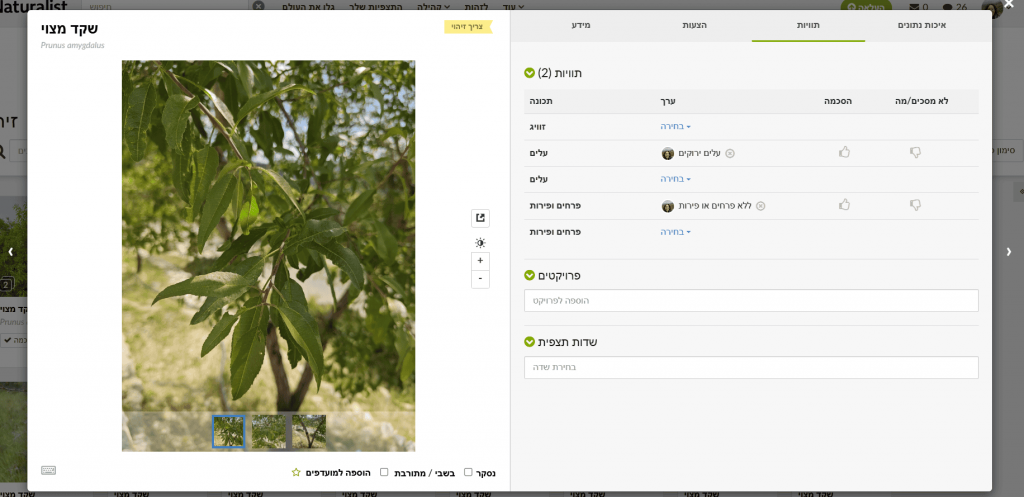Agree with ללא פרחים או פירות annotation
1024x497 pixels.
(844, 205)
